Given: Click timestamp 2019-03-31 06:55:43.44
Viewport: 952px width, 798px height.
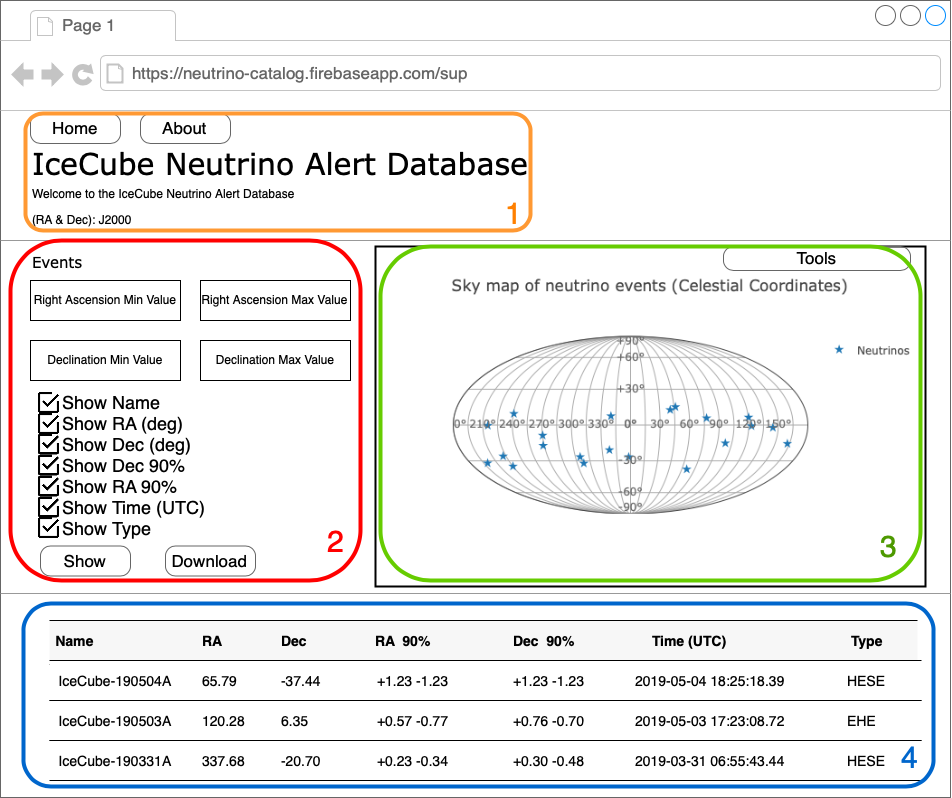Looking at the screenshot, I should pyautogui.click(x=710, y=762).
